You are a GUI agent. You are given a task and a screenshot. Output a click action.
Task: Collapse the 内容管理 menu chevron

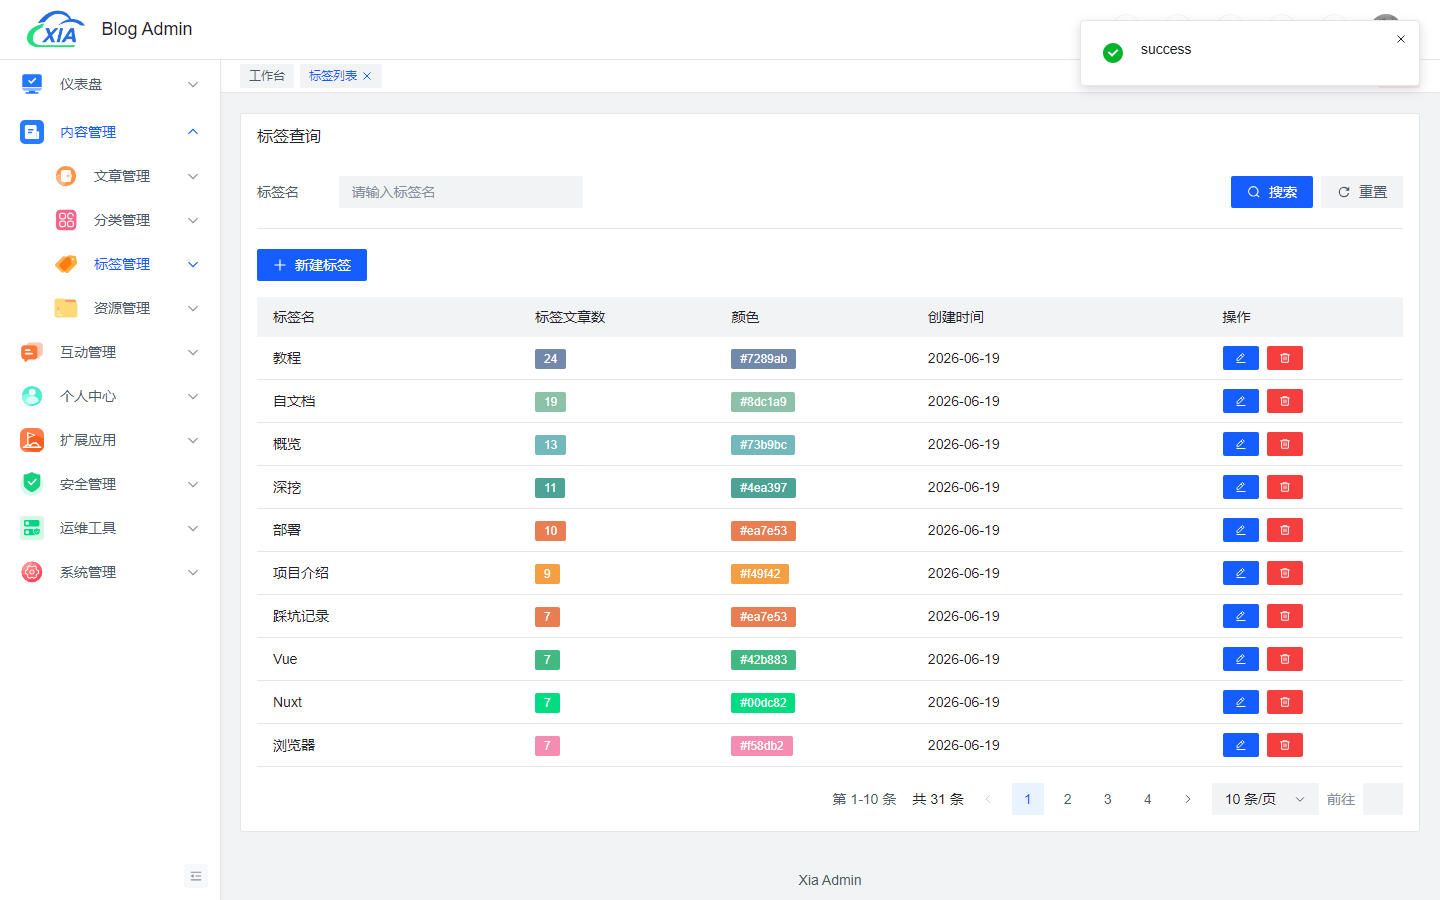(x=193, y=132)
